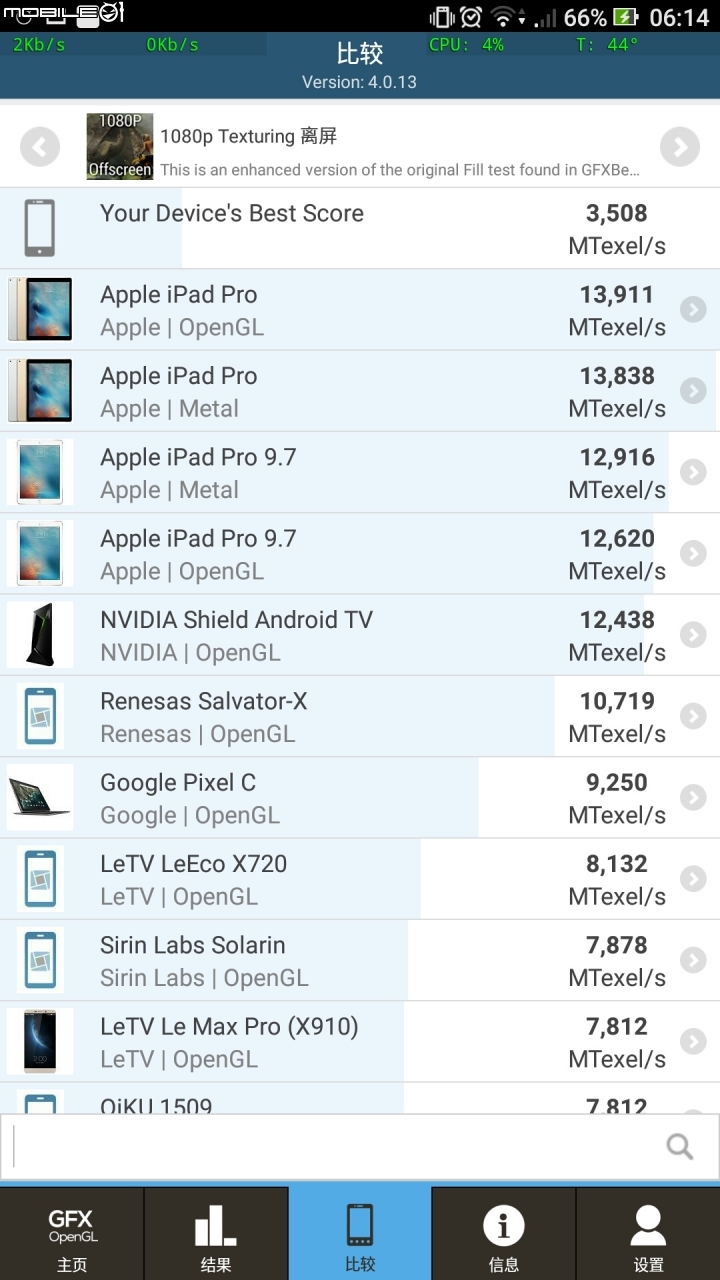The height and width of the screenshot is (1280, 720).
Task: Expand Apple iPad Pro OpenGL details chevron
Action: tap(693, 310)
